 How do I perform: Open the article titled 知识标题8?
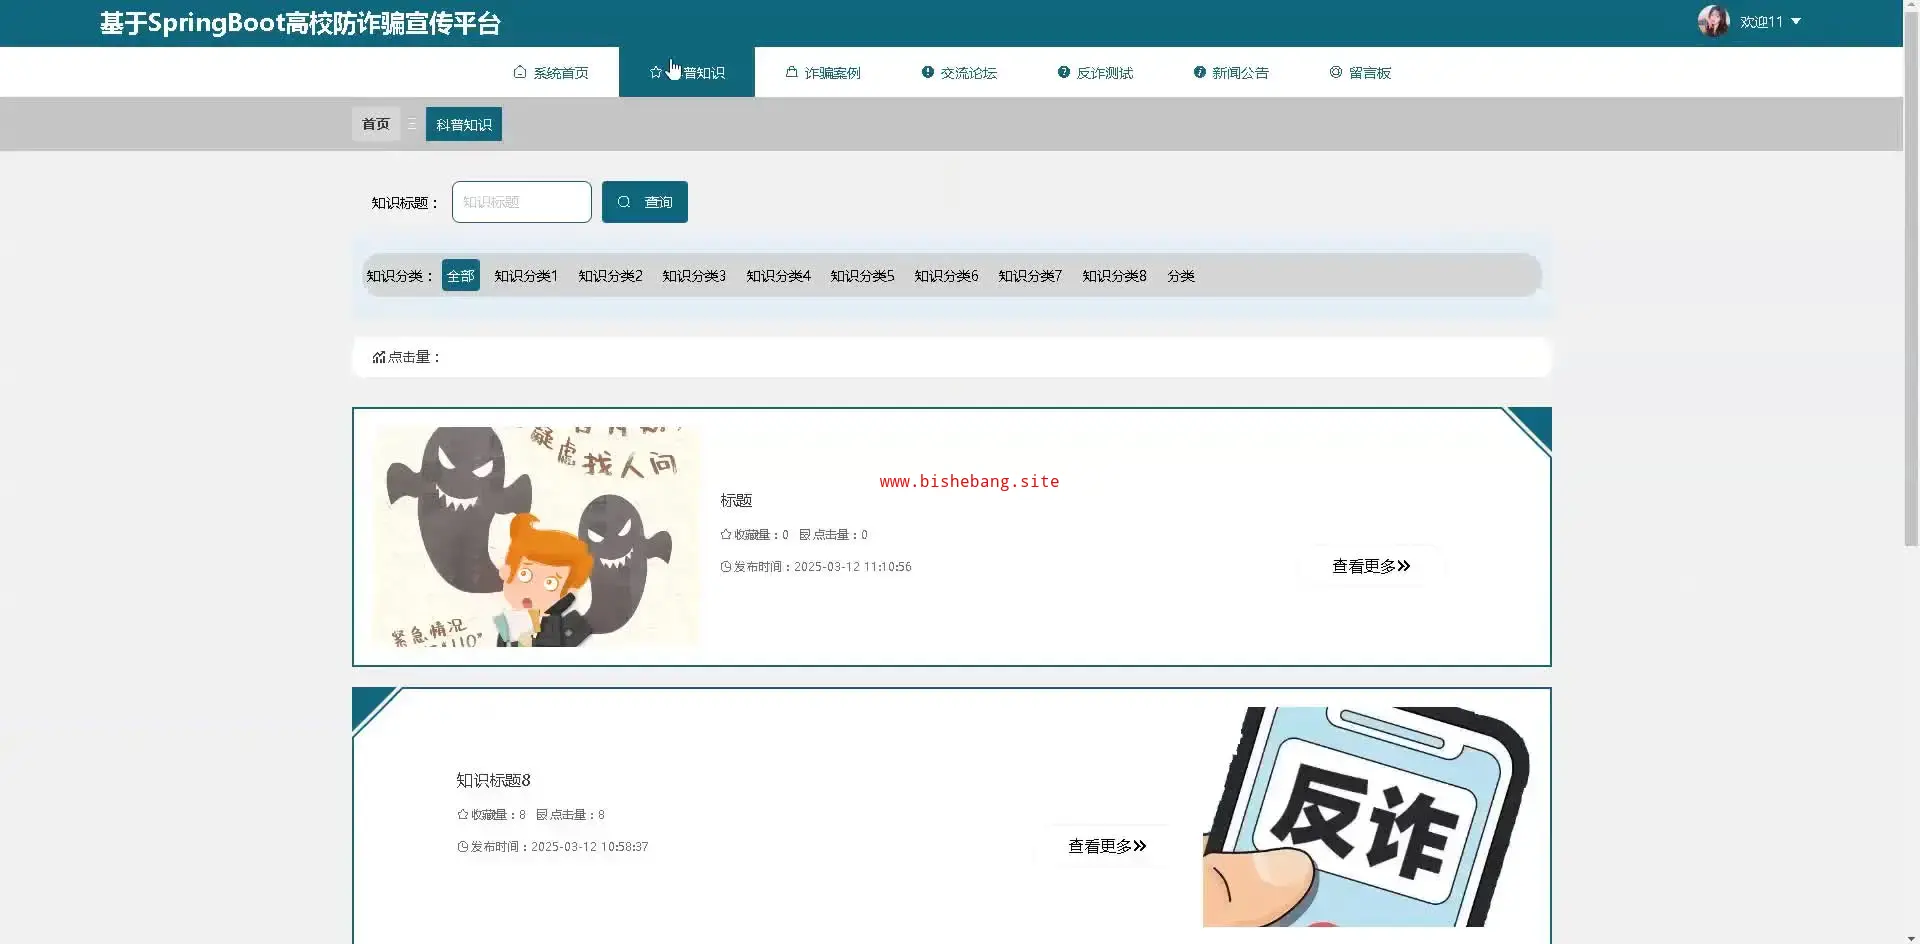pyautogui.click(x=493, y=780)
